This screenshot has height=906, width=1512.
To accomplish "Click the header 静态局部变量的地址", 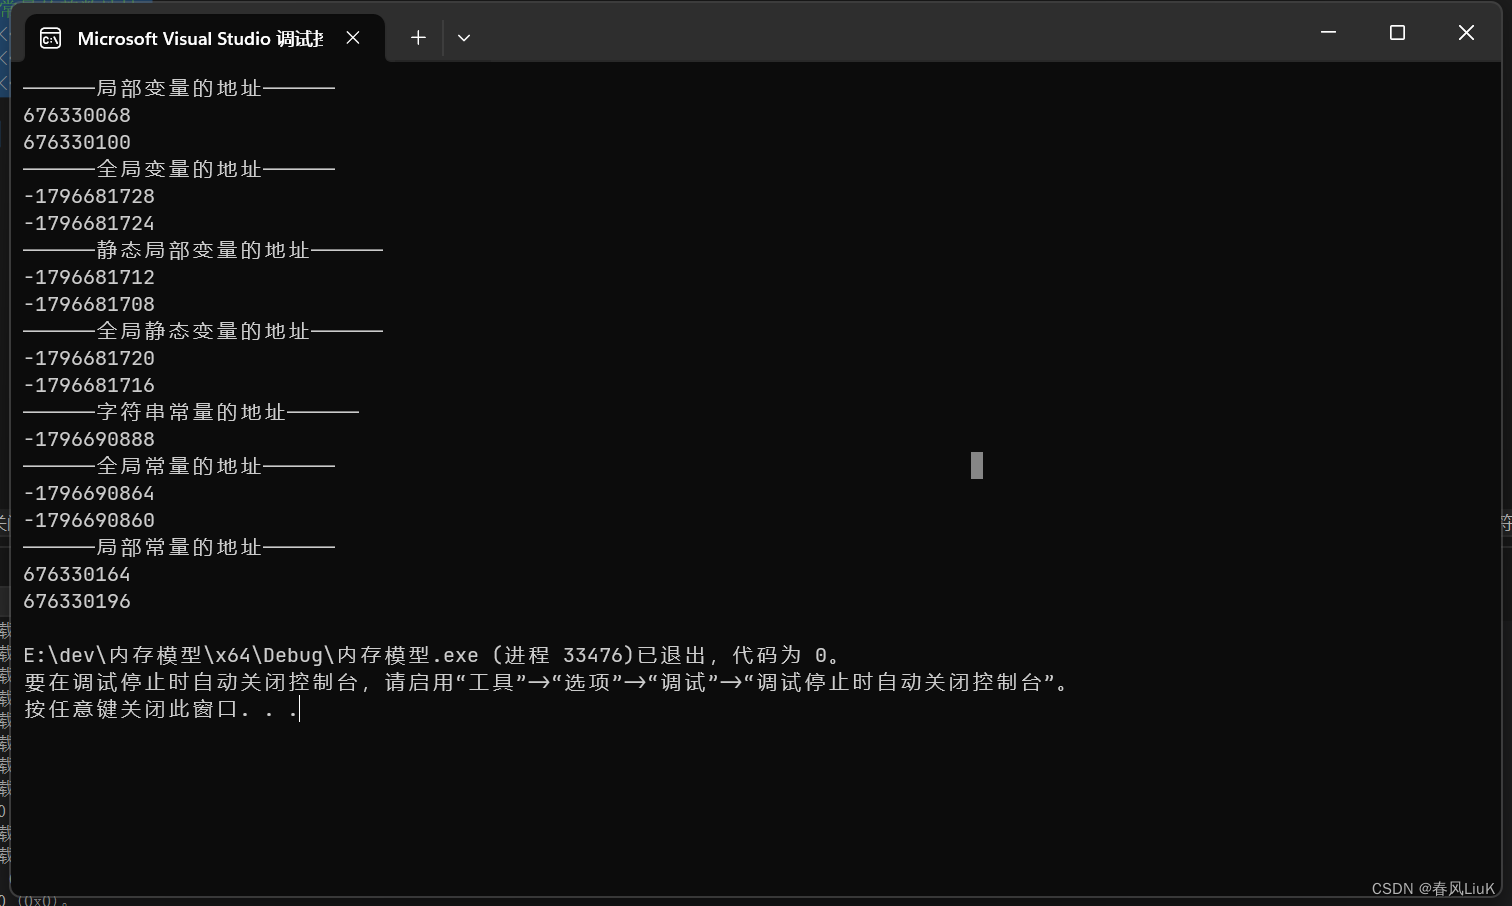I will pyautogui.click(x=203, y=250).
